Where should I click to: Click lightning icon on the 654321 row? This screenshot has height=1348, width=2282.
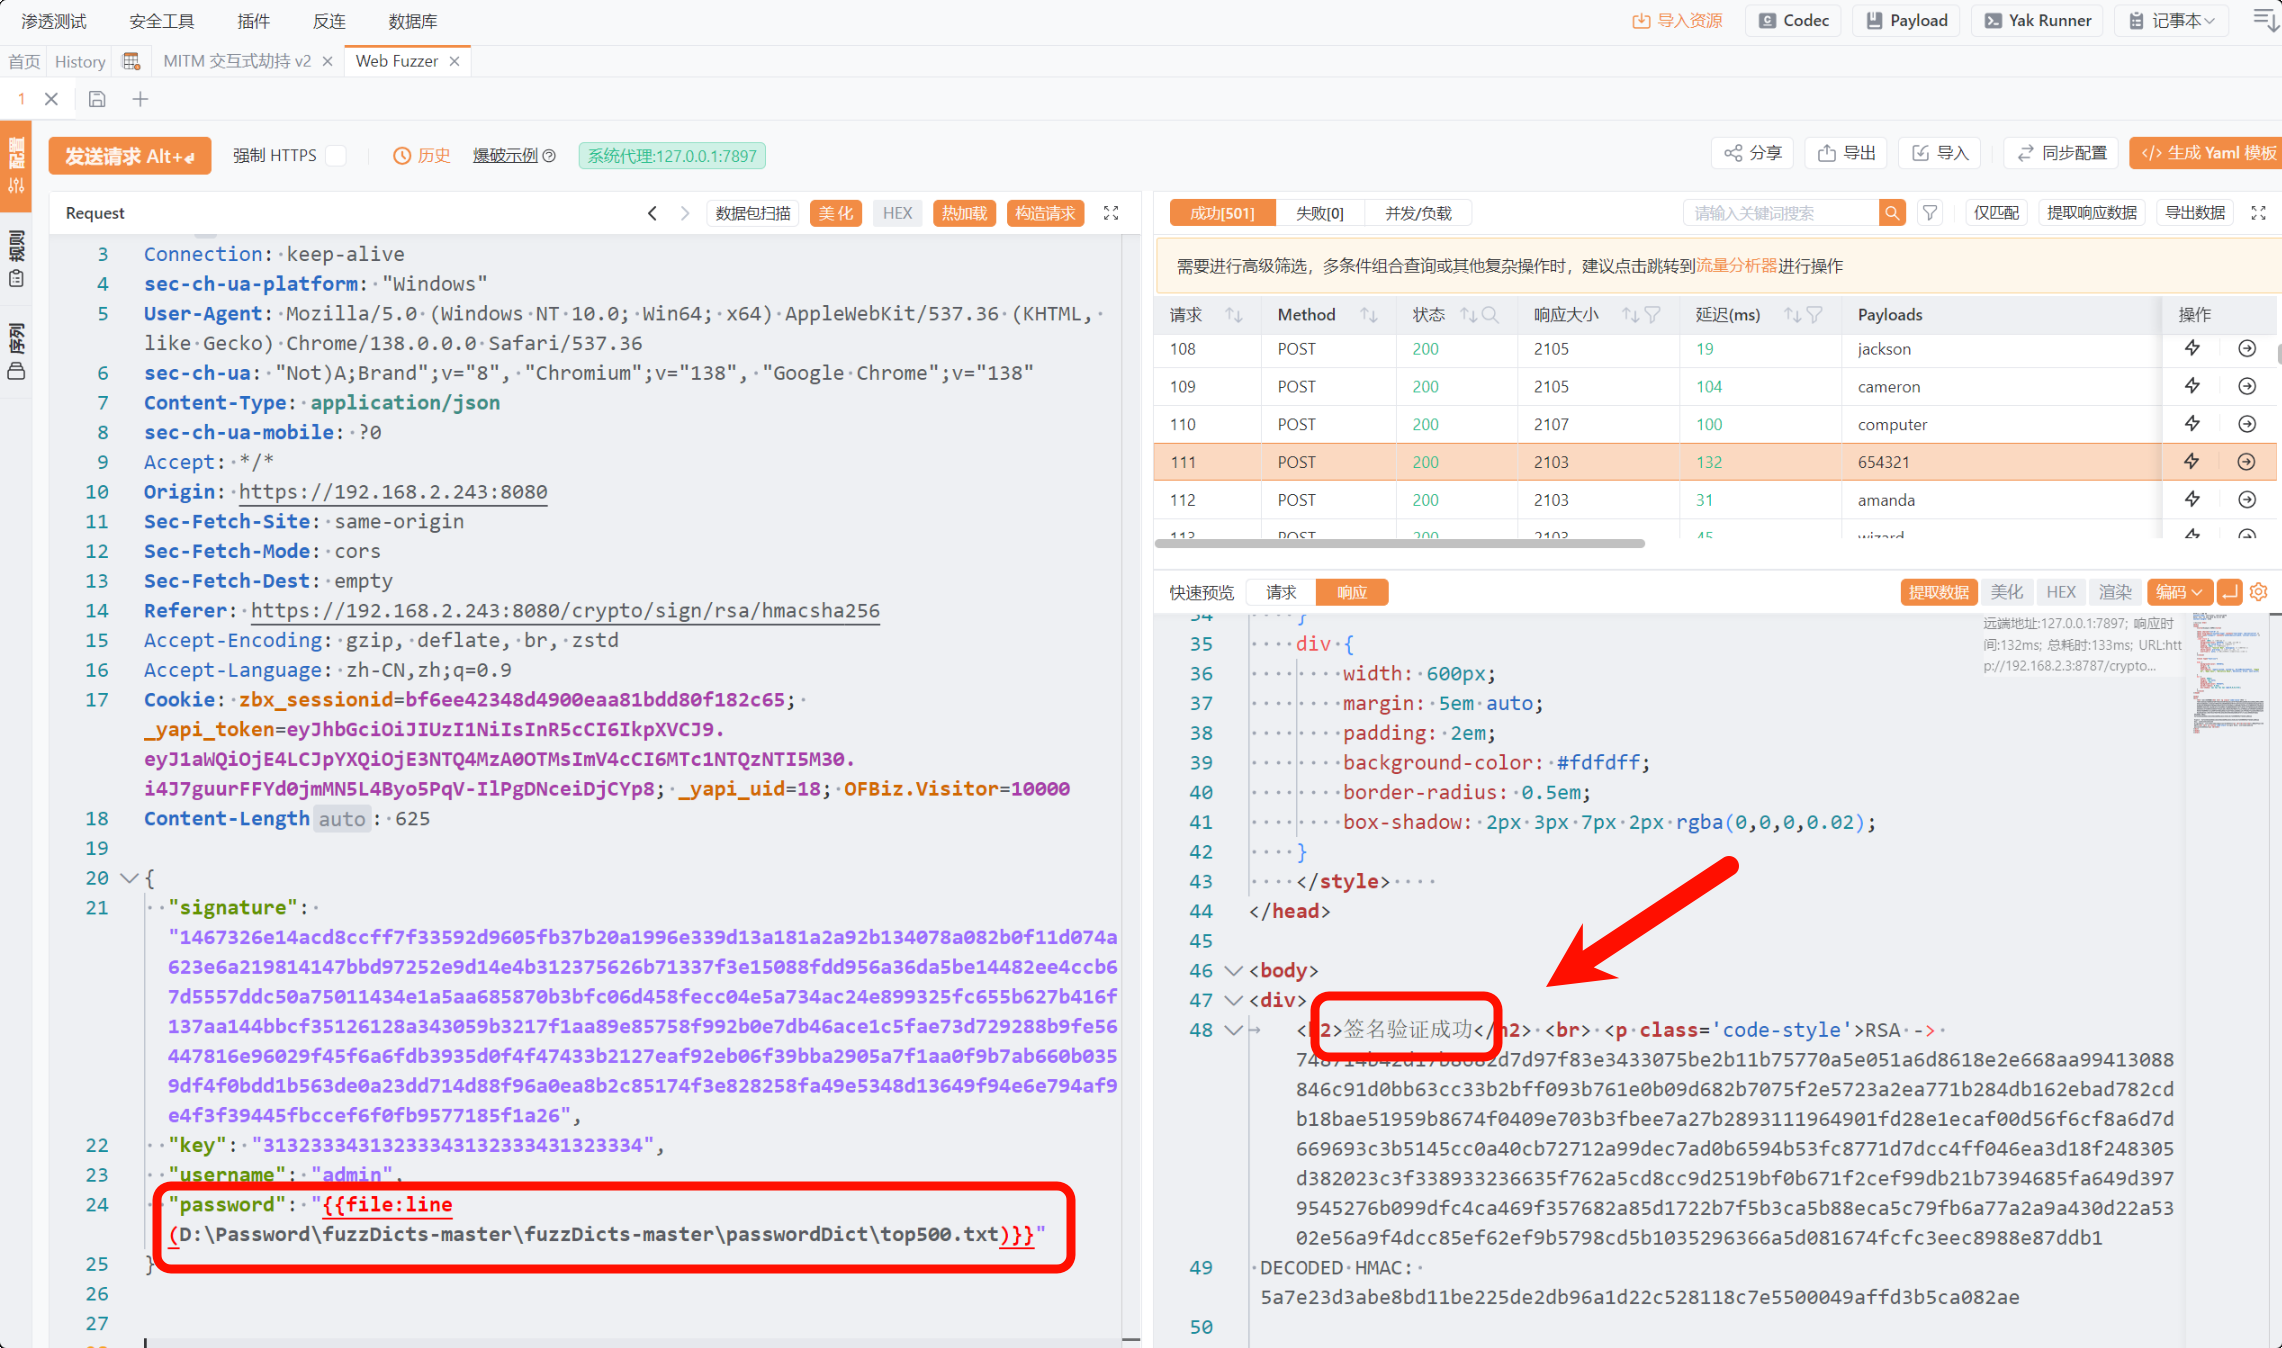coord(2191,462)
